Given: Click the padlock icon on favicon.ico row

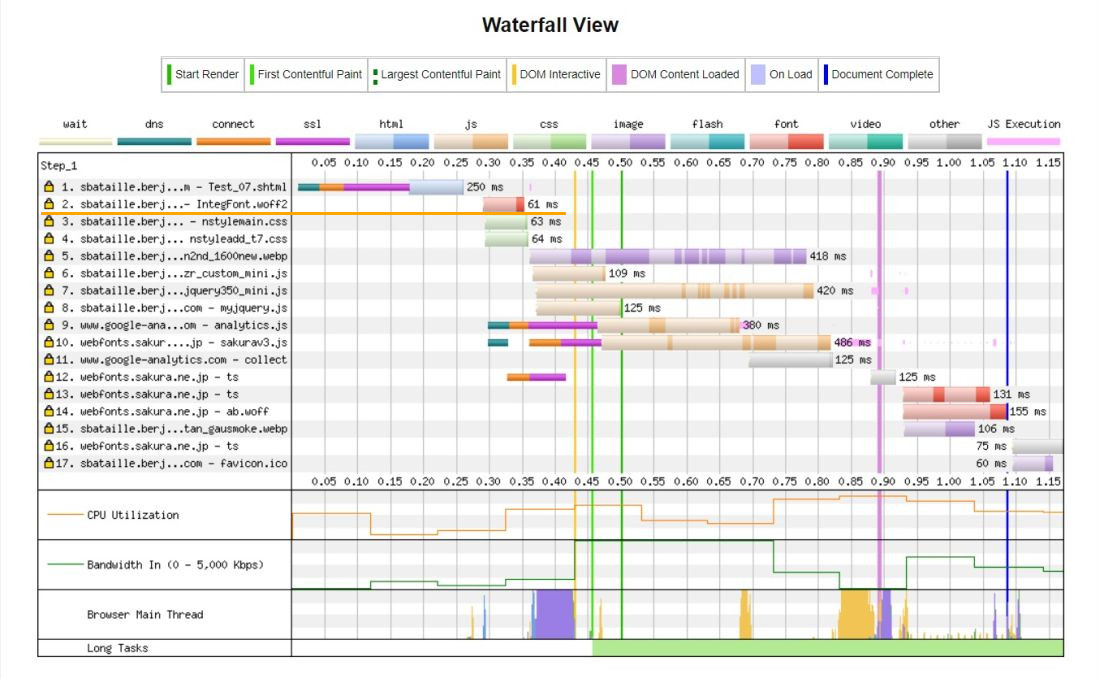Looking at the screenshot, I should click(48, 463).
